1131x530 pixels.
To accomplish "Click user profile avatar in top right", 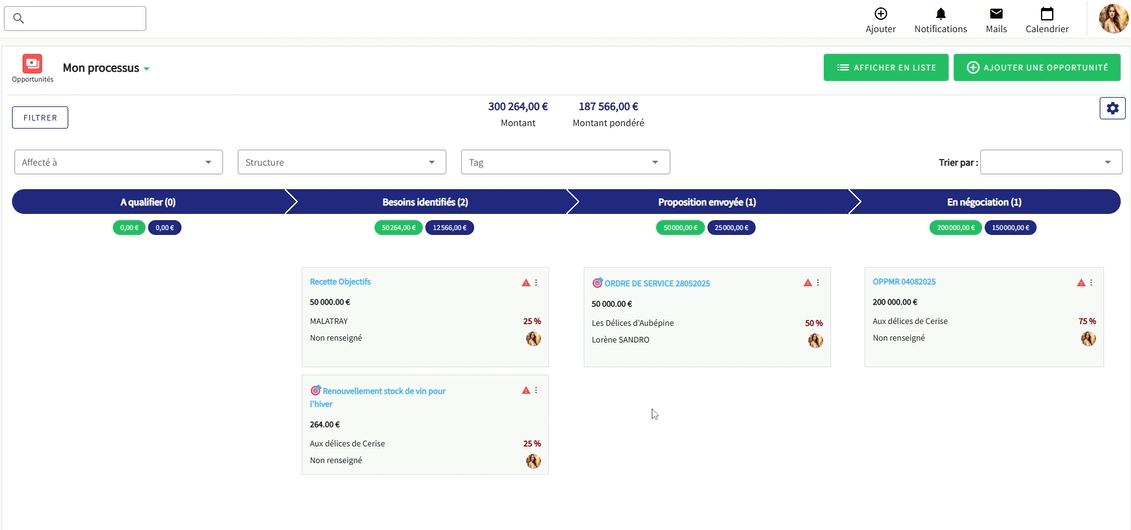I will point(1113,18).
